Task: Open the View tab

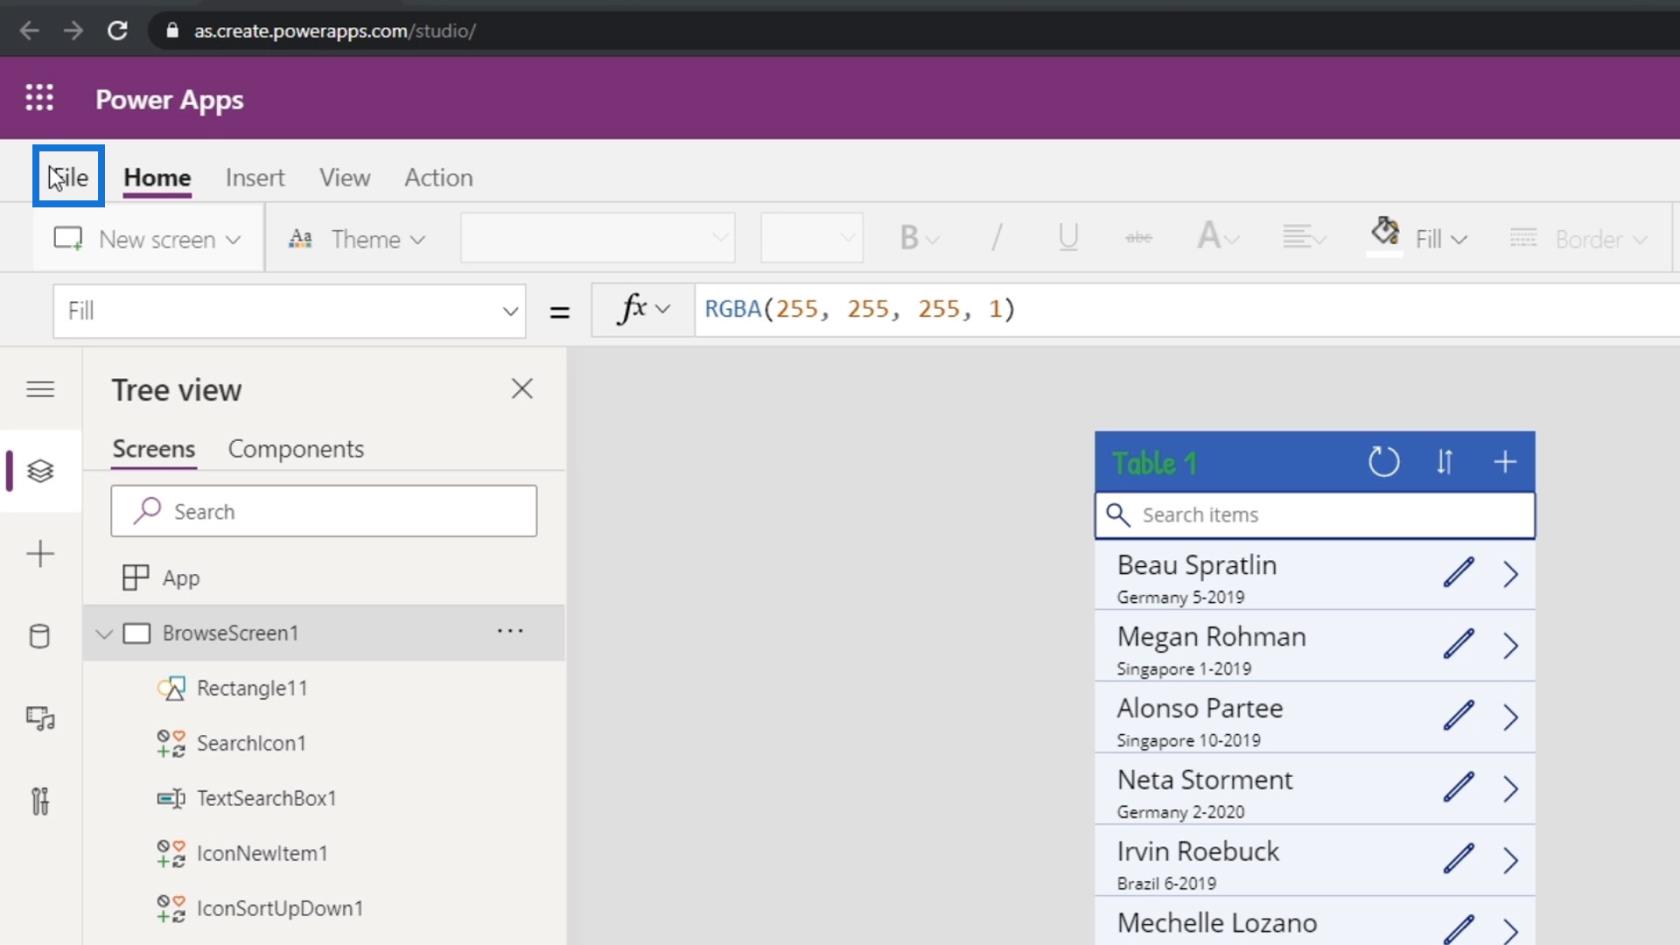Action: [345, 177]
